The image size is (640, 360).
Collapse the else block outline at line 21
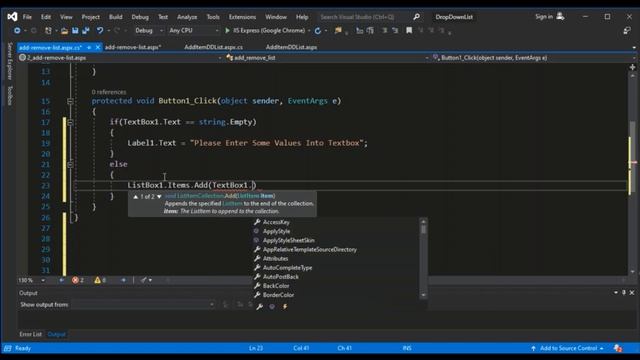pyautogui.click(x=70, y=164)
